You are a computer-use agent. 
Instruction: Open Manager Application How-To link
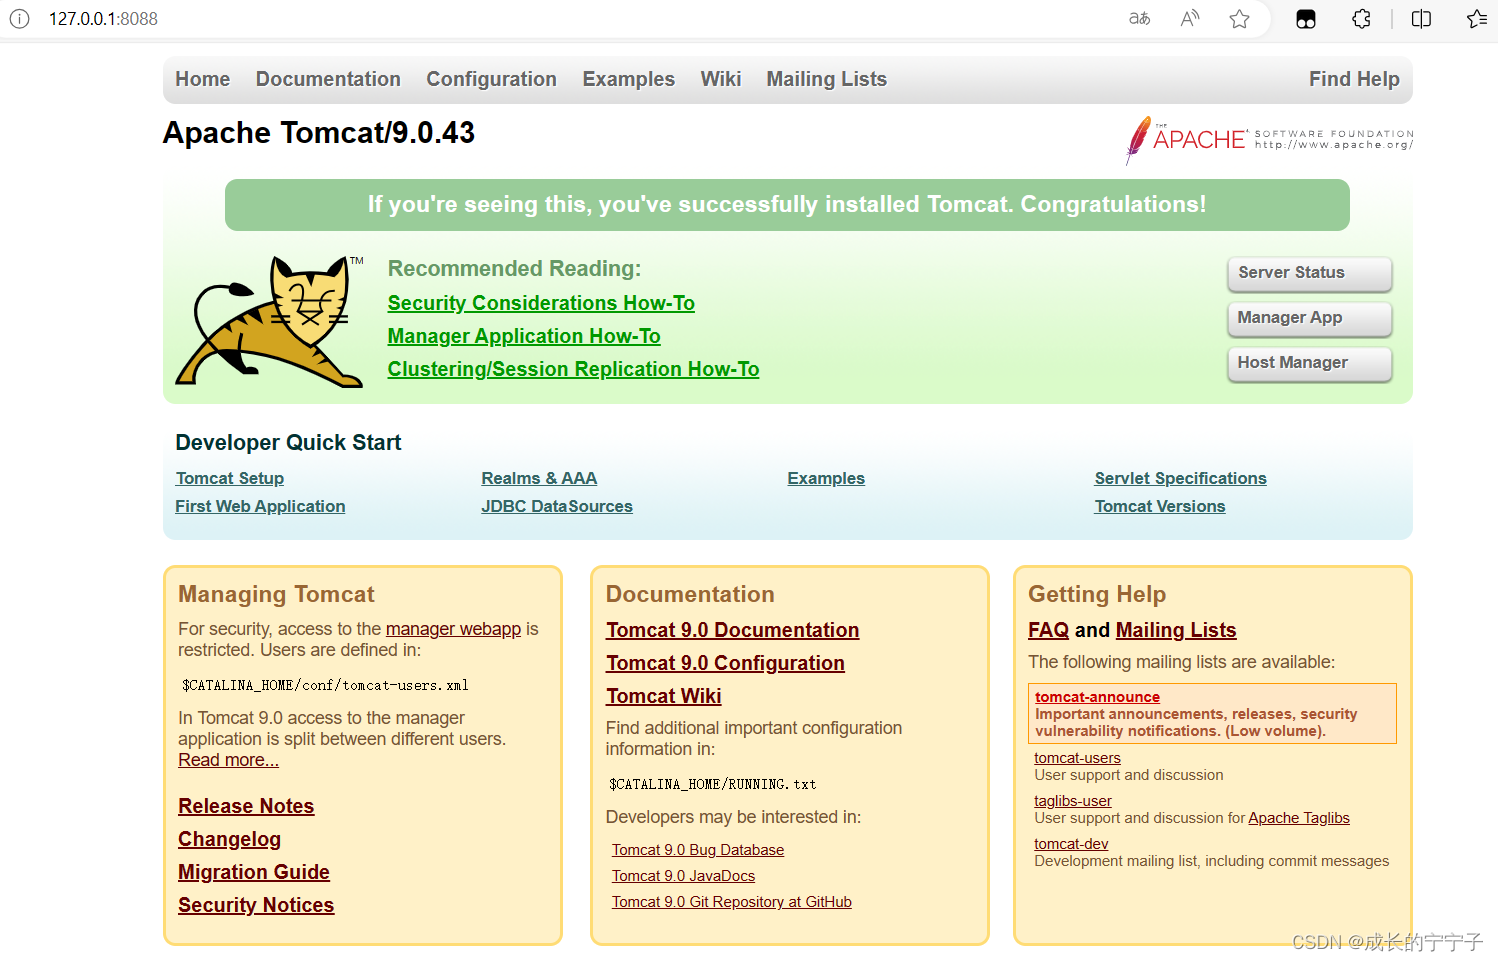[524, 336]
